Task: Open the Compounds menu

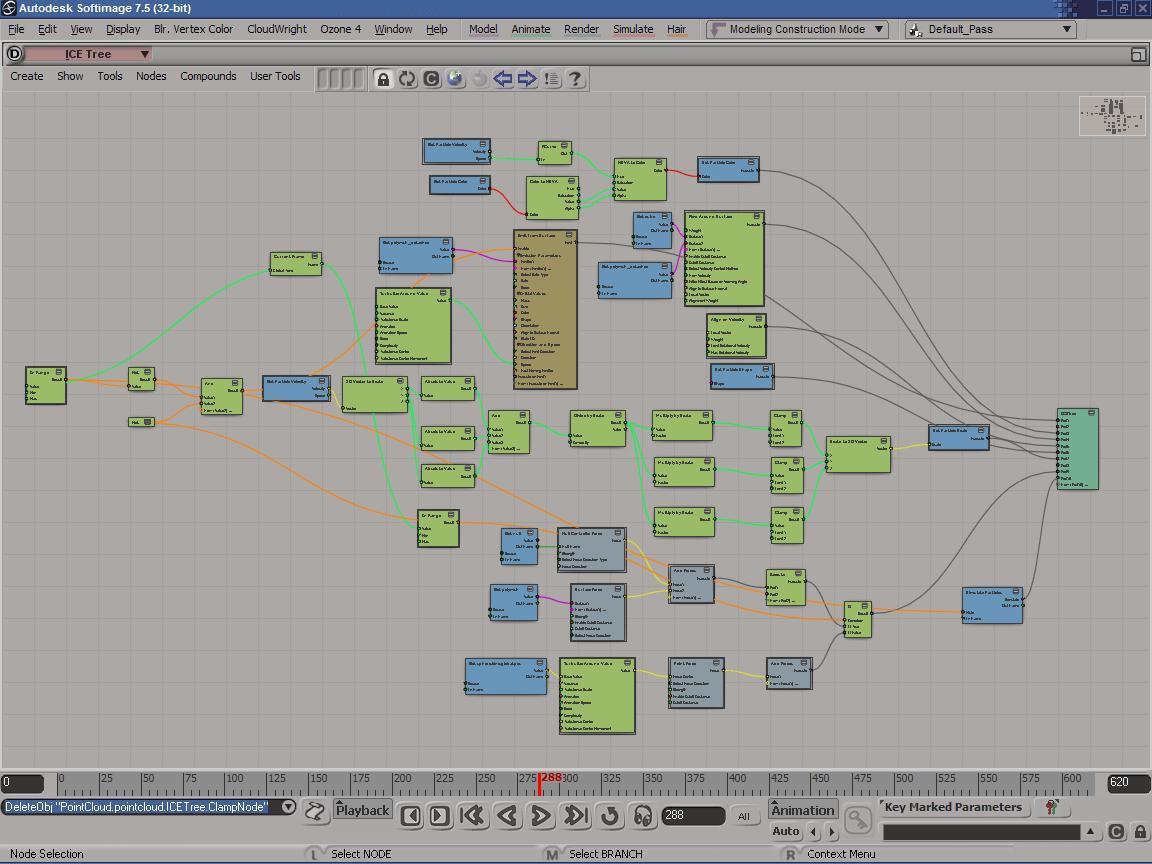Action: pyautogui.click(x=208, y=76)
